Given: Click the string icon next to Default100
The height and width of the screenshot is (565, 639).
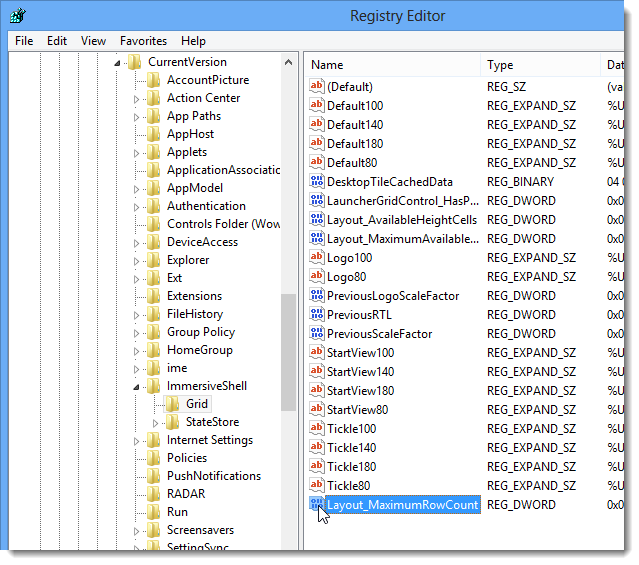Looking at the screenshot, I should [x=317, y=106].
